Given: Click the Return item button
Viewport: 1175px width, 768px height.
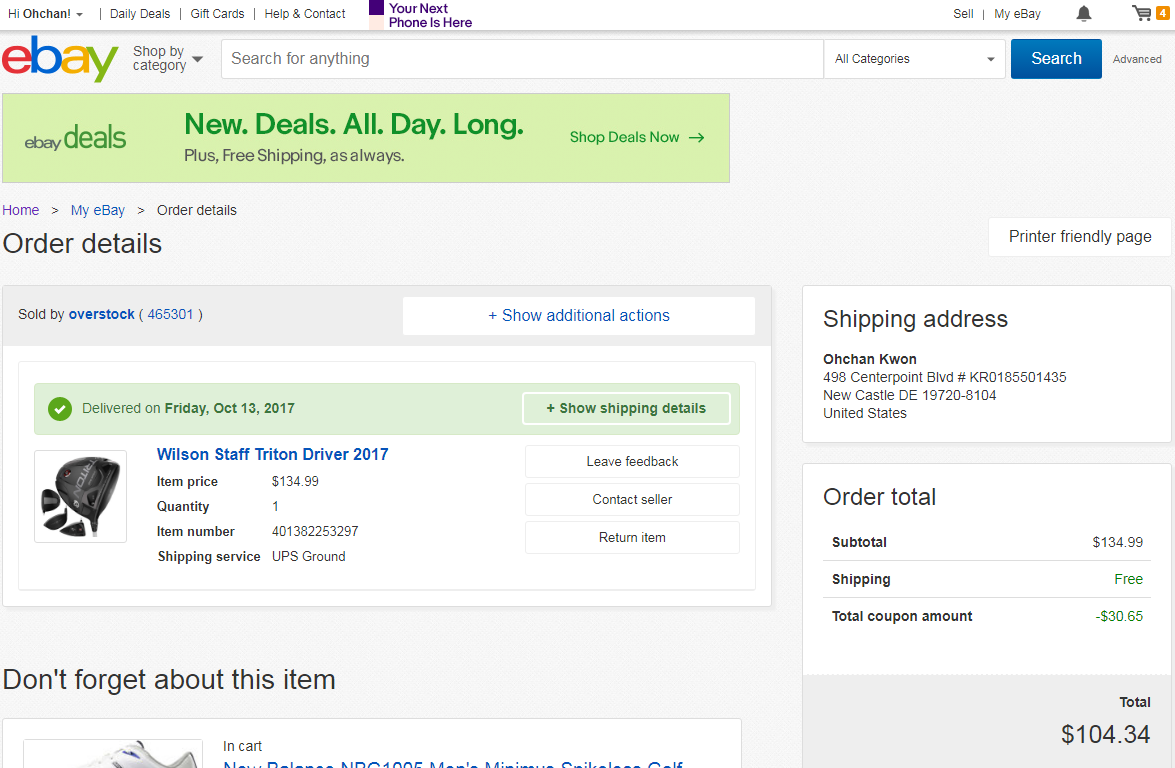Looking at the screenshot, I should 632,538.
